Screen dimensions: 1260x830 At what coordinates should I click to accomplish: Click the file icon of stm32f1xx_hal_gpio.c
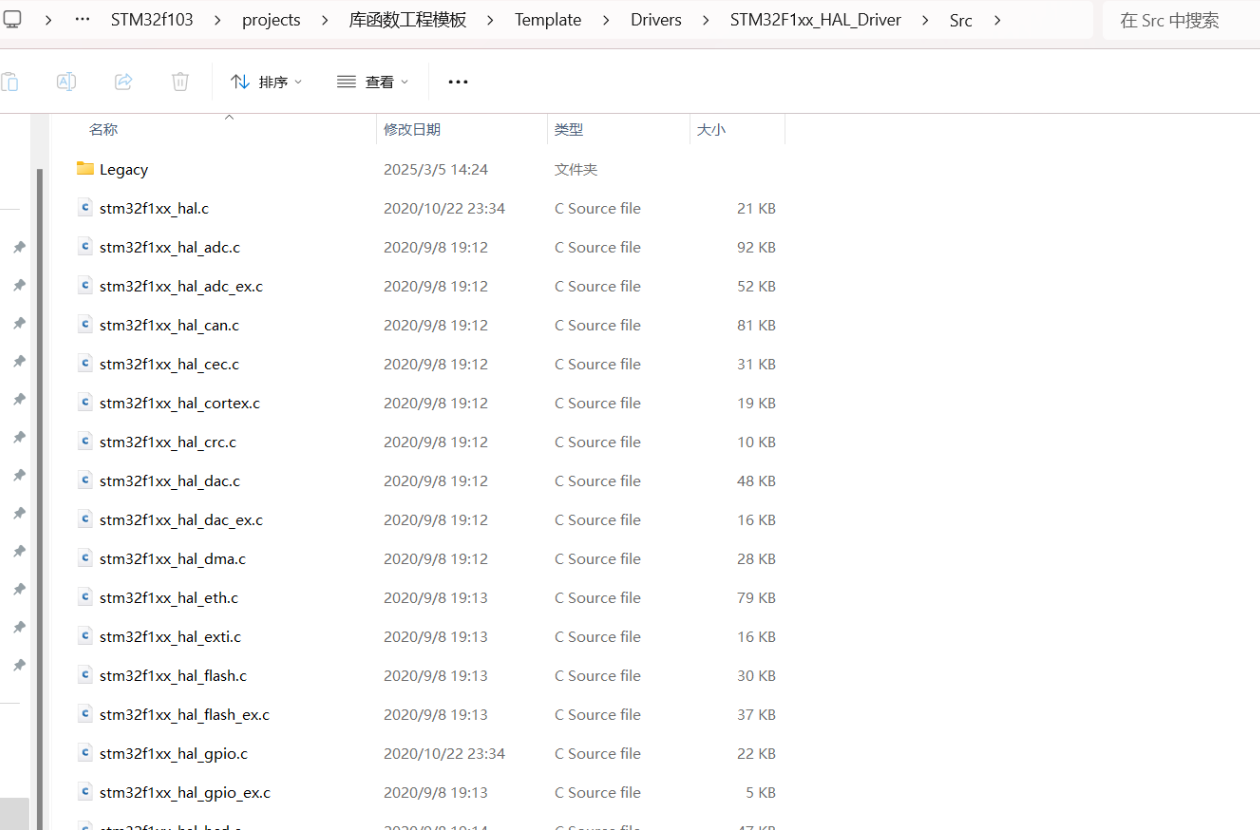(85, 754)
